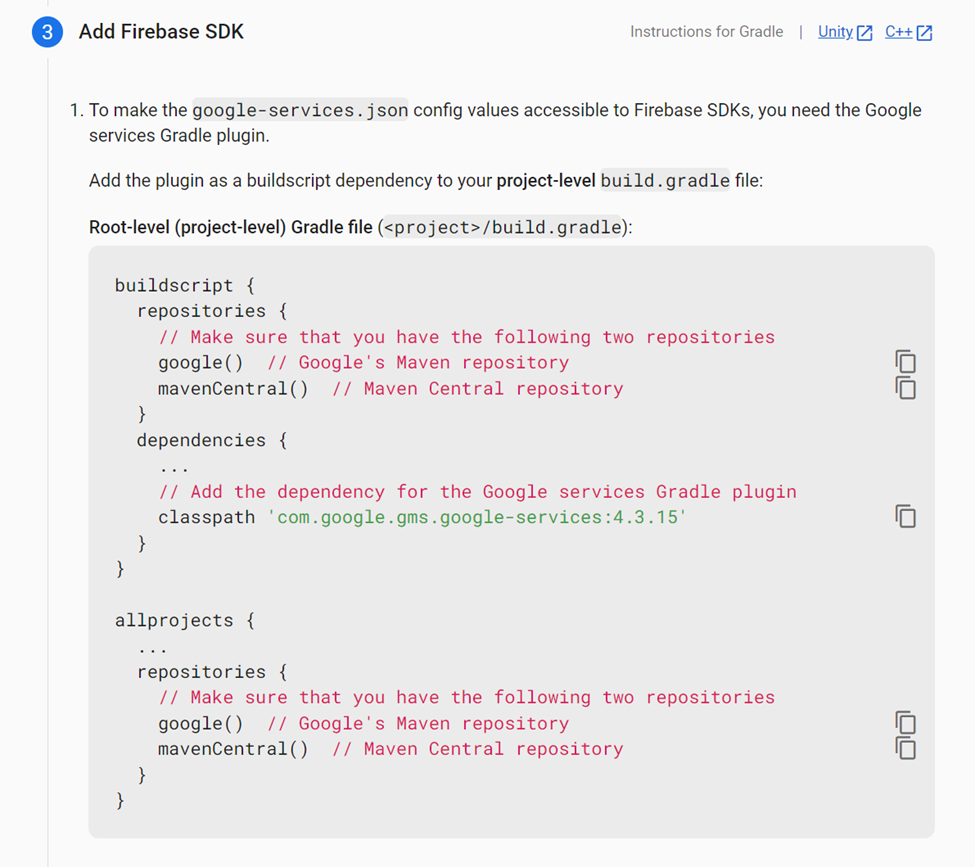
Task: Open the Unity instructions link
Action: coord(845,32)
